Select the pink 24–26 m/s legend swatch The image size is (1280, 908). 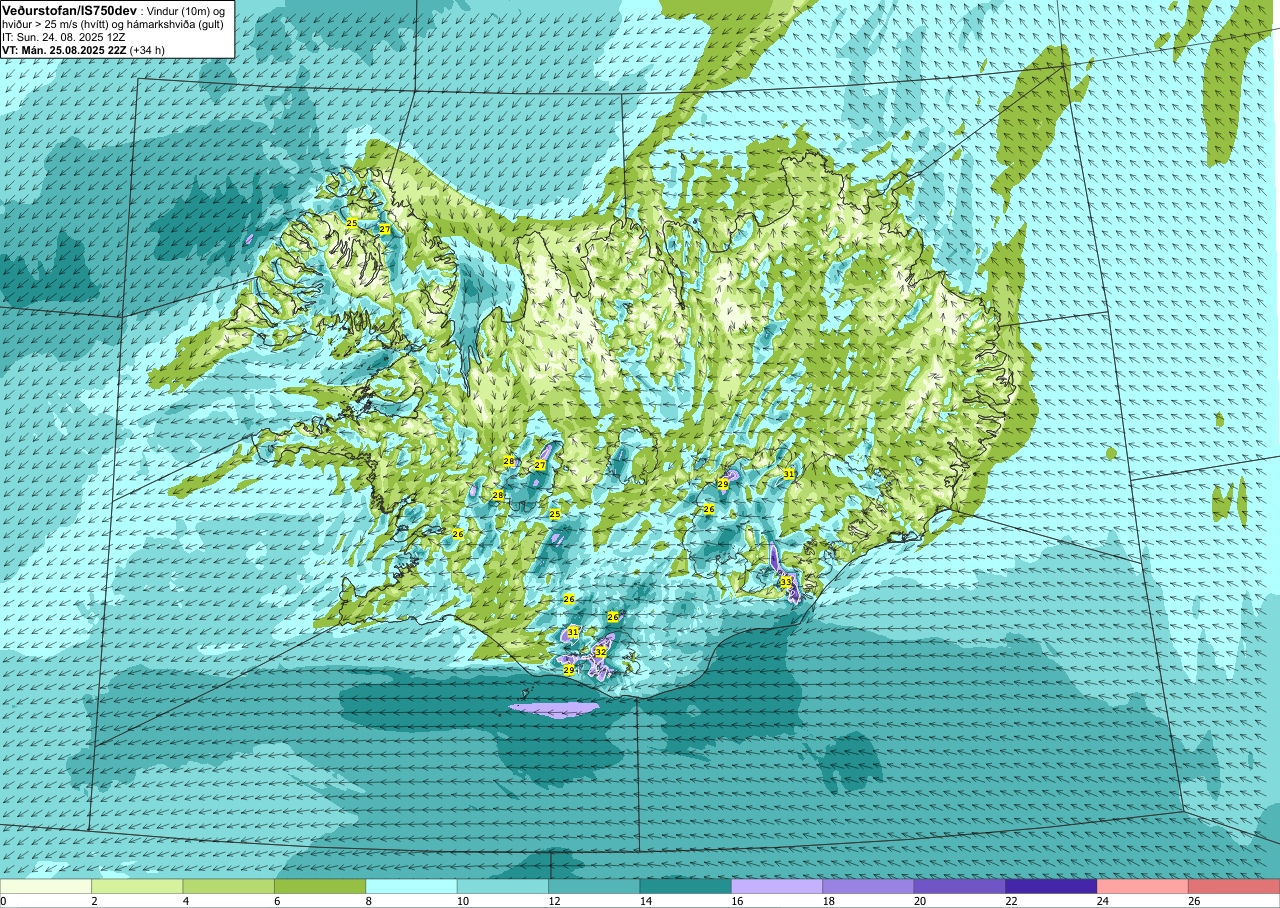[x=1142, y=887]
